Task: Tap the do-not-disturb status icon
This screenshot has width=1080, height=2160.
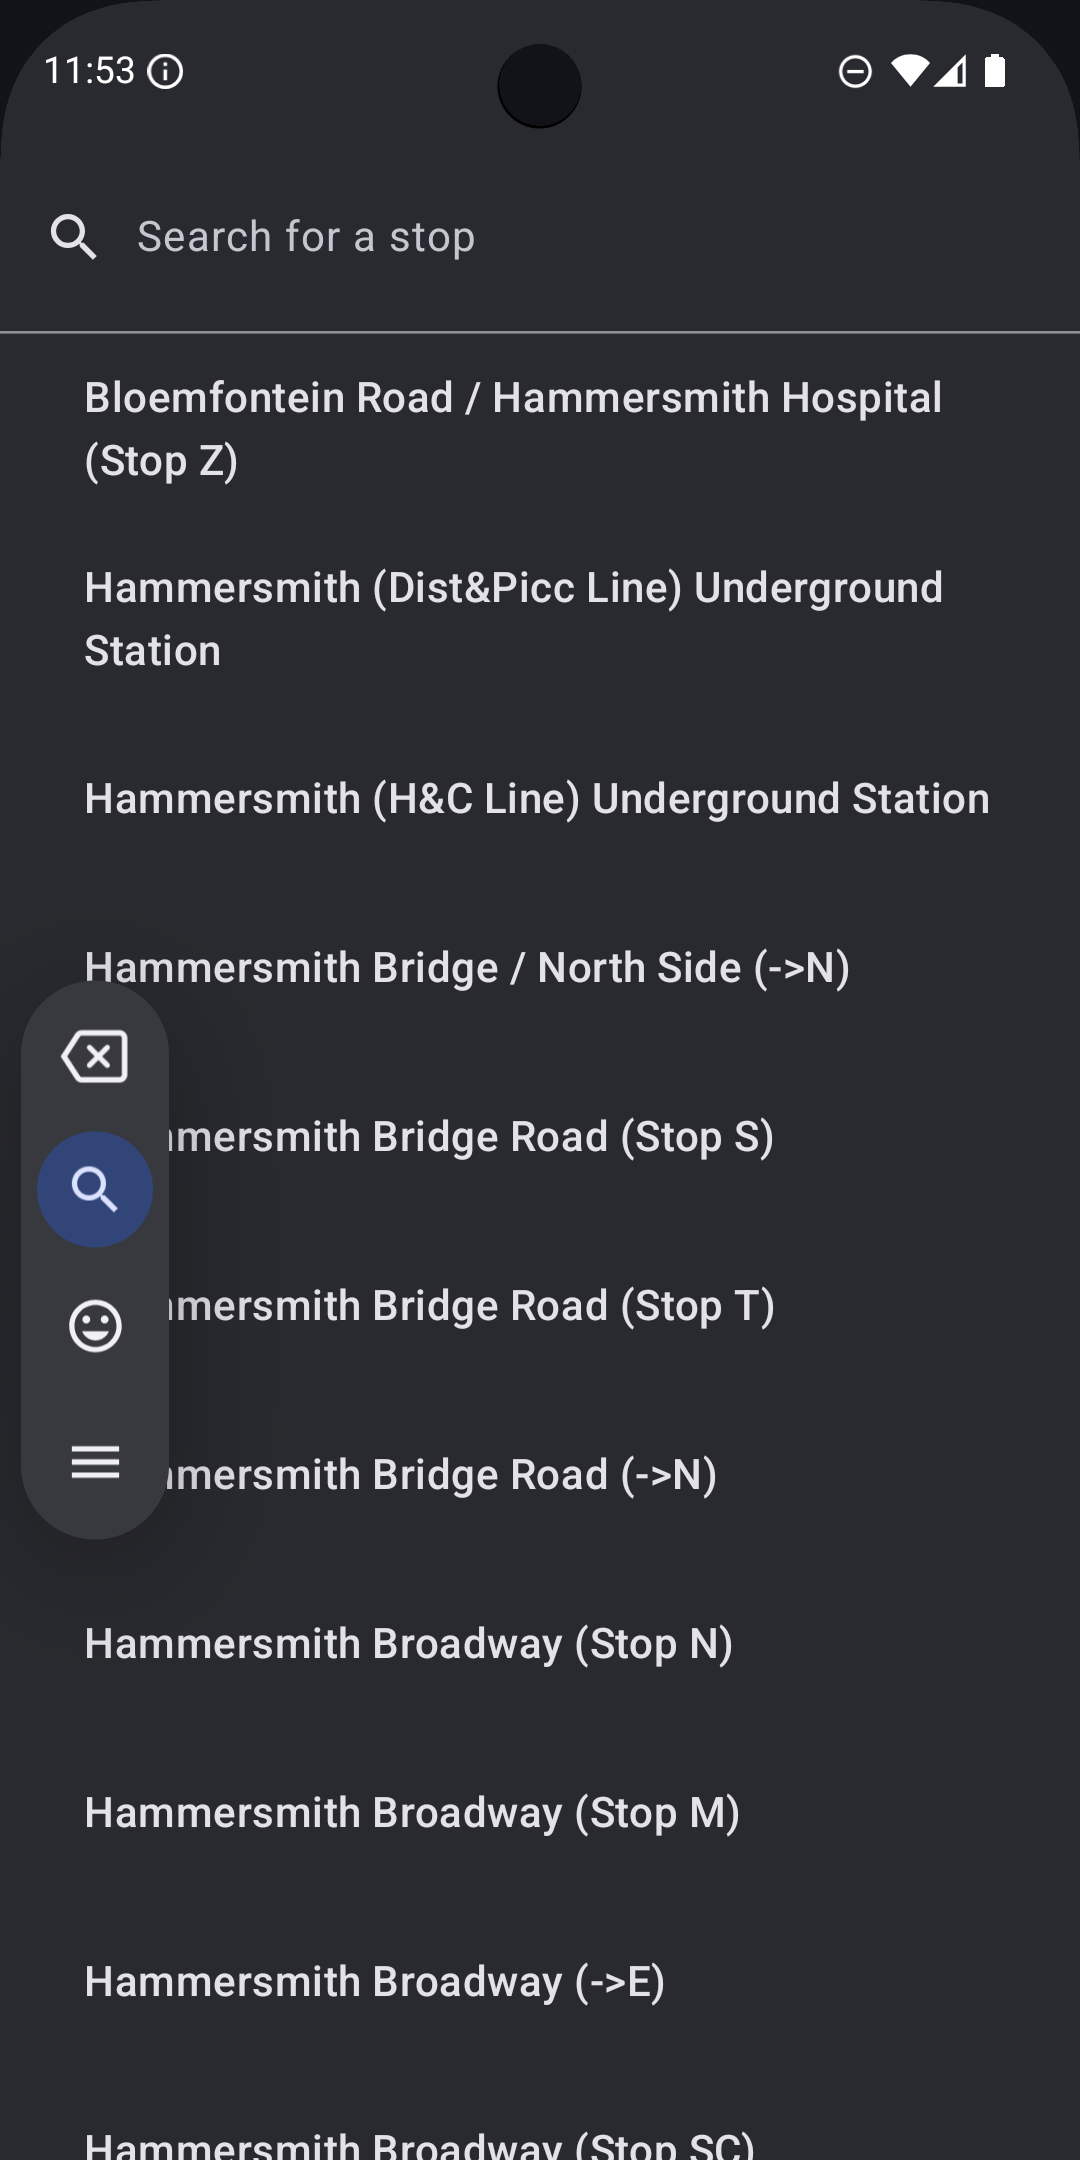Action: coord(855,72)
